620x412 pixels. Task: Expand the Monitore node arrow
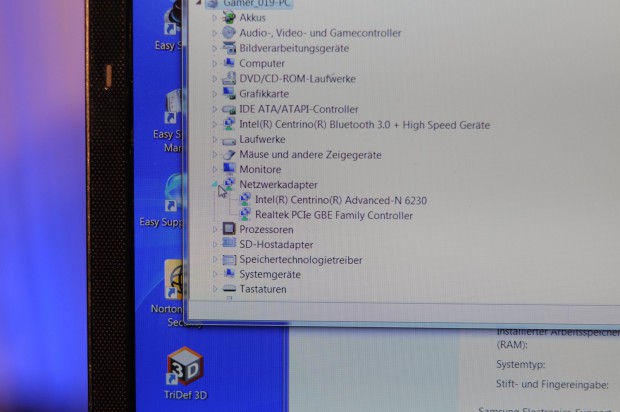coord(215,170)
